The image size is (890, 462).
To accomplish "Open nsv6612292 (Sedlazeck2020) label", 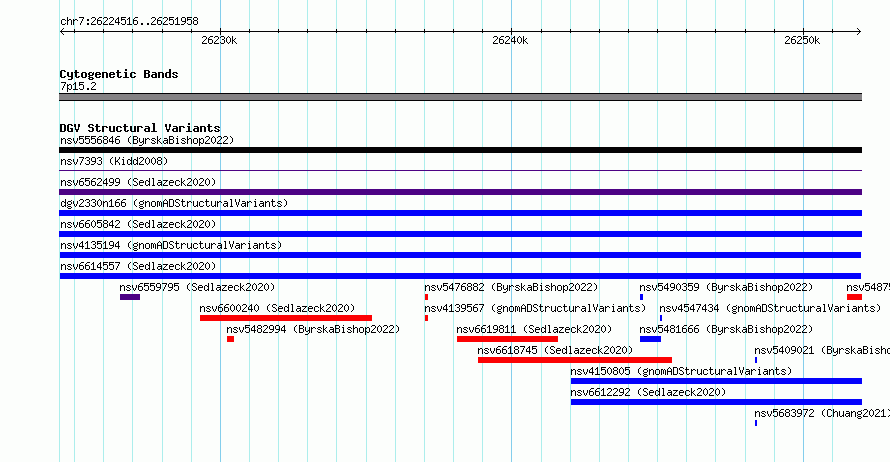I will pos(648,392).
